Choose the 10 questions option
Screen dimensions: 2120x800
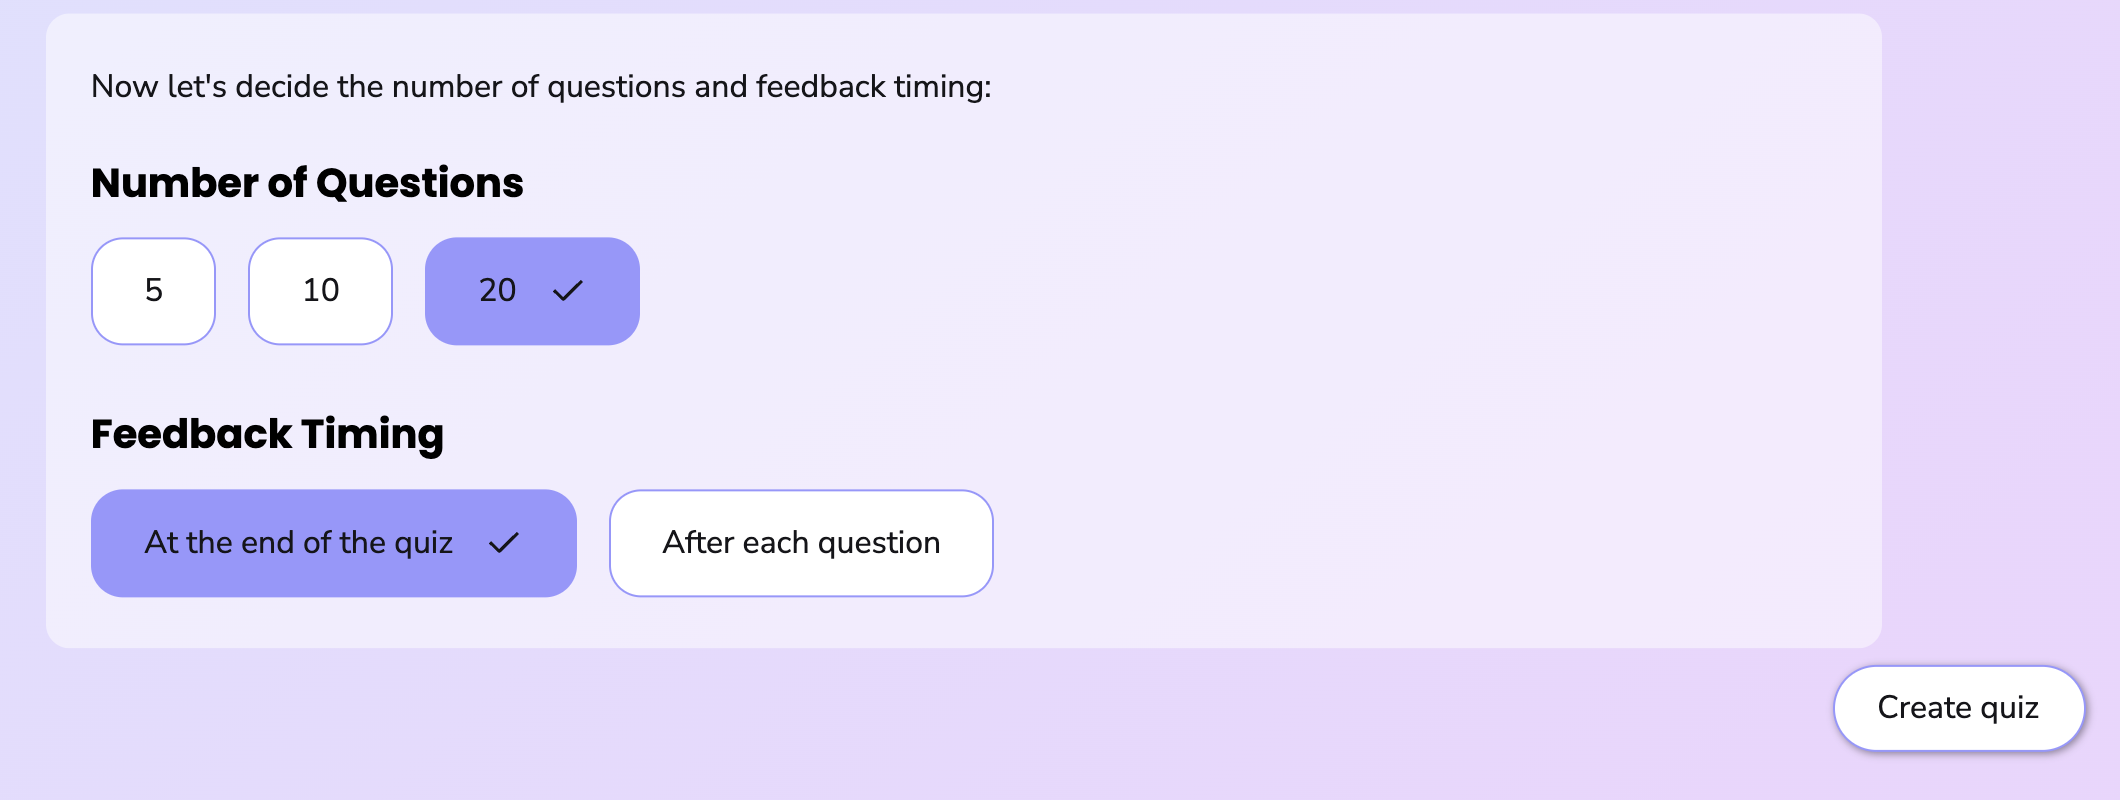point(320,291)
